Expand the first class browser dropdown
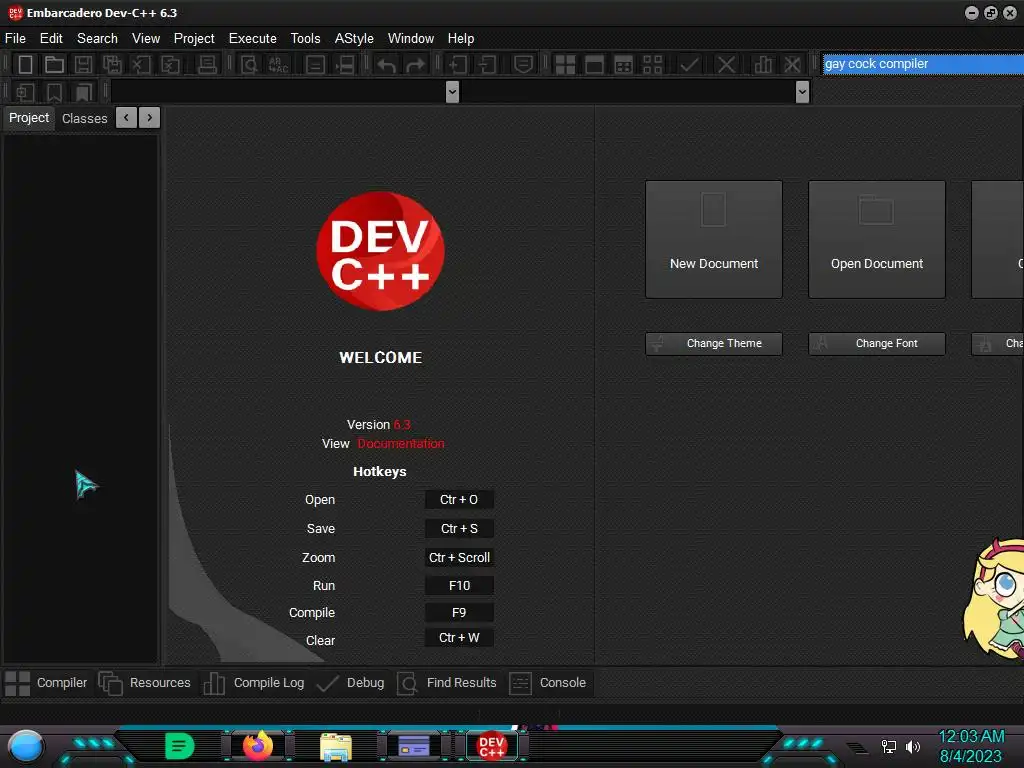This screenshot has width=1024, height=768. click(452, 92)
